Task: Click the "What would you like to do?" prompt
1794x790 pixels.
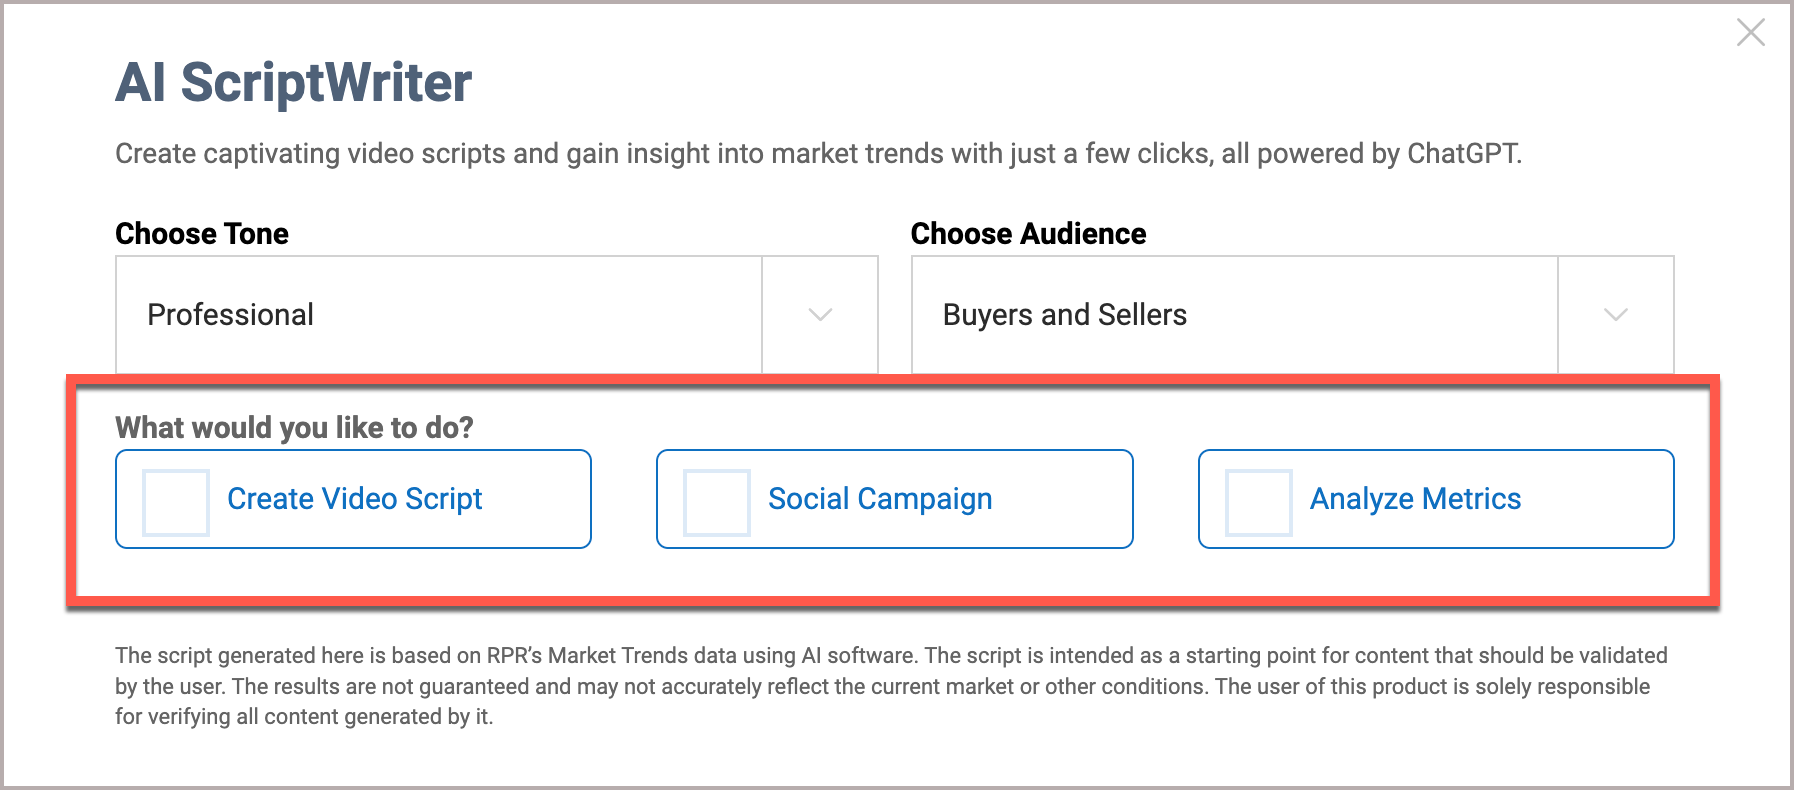Action: [x=294, y=428]
